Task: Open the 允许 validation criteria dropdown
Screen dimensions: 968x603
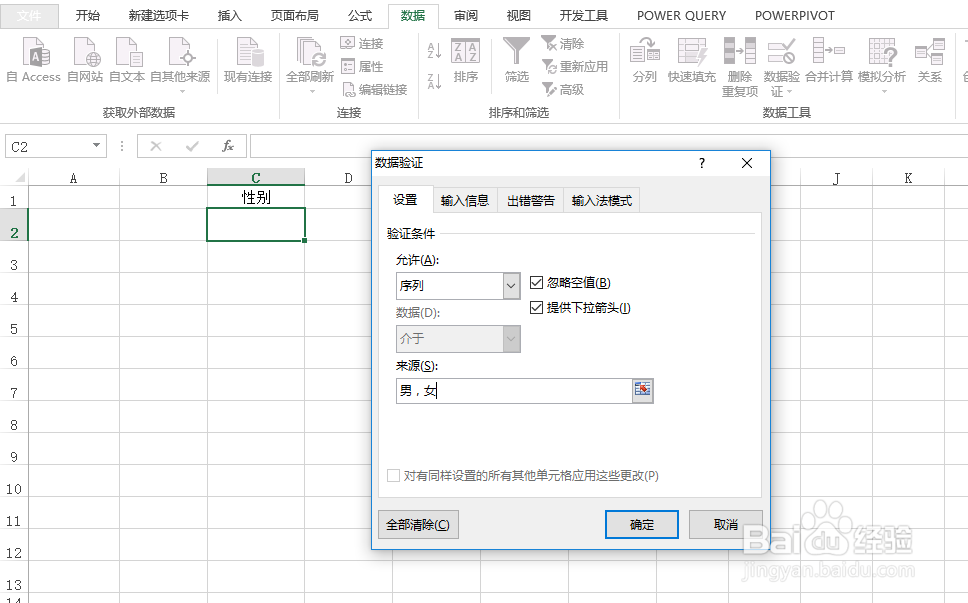Action: (512, 285)
